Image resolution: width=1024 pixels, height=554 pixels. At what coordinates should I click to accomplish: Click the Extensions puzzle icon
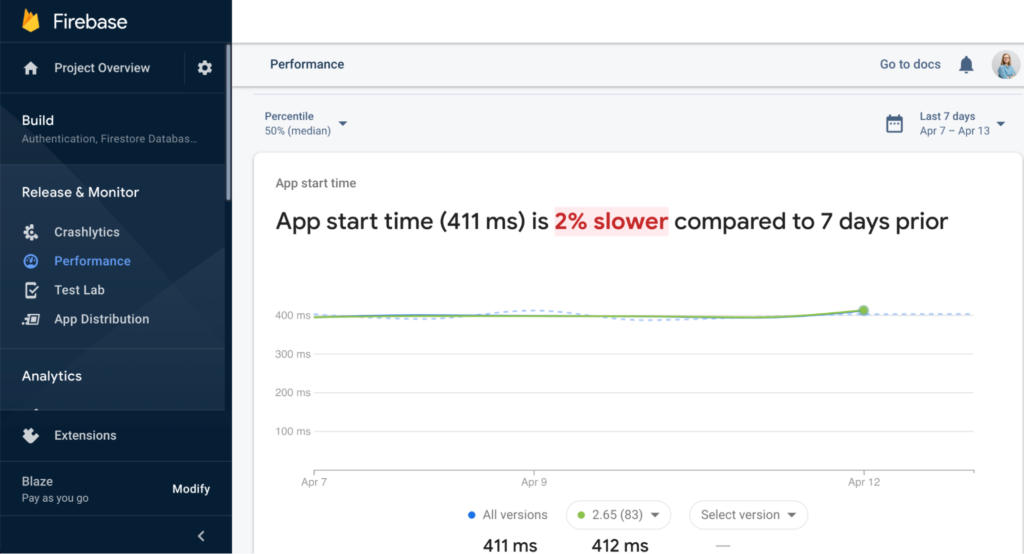(x=31, y=436)
